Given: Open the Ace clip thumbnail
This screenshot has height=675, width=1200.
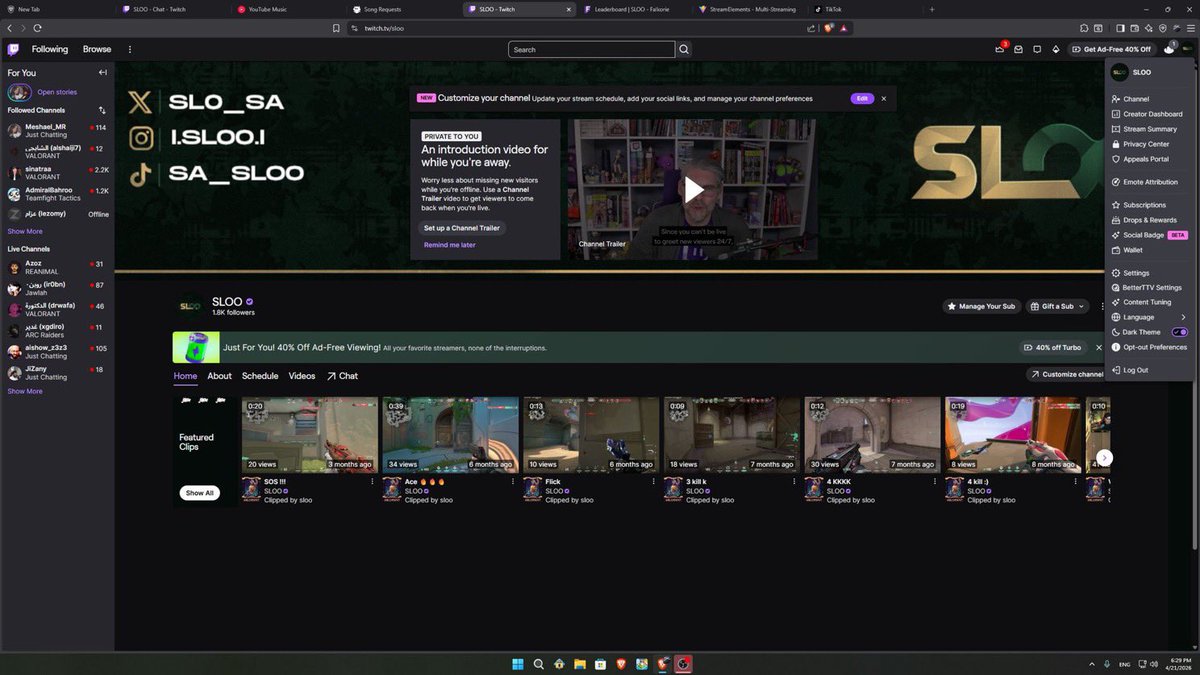Looking at the screenshot, I should coord(450,435).
